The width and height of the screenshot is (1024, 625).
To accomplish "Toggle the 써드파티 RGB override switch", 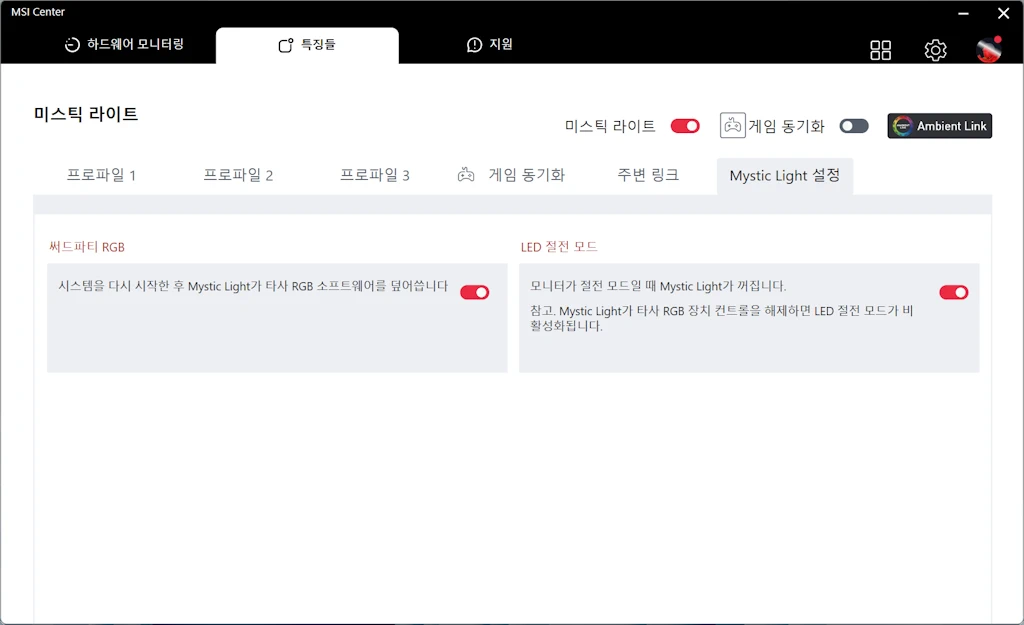I will [475, 292].
